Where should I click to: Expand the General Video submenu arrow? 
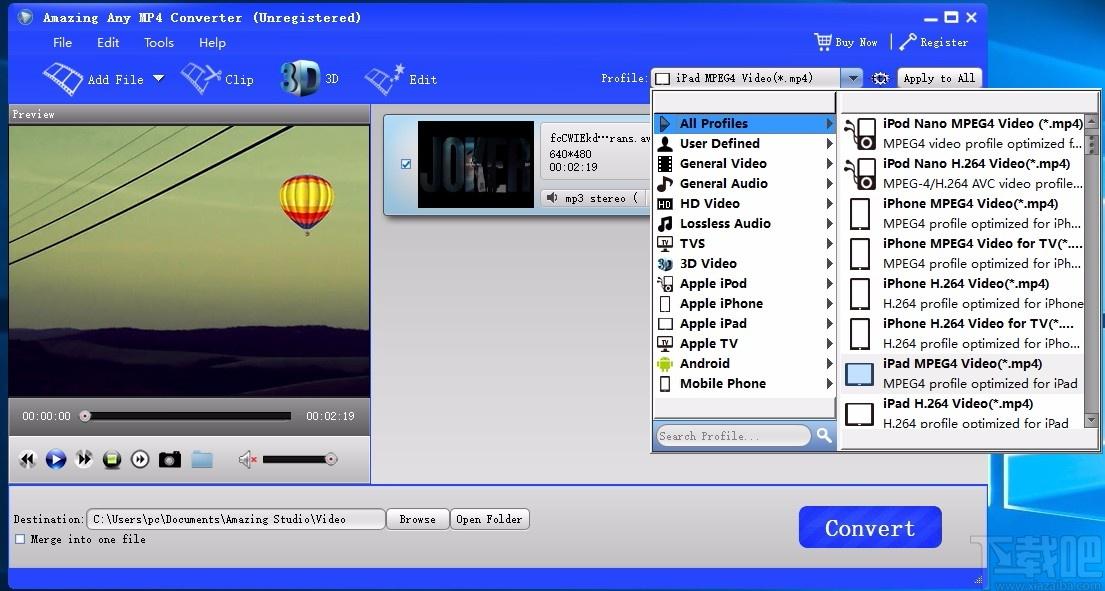pyautogui.click(x=829, y=163)
